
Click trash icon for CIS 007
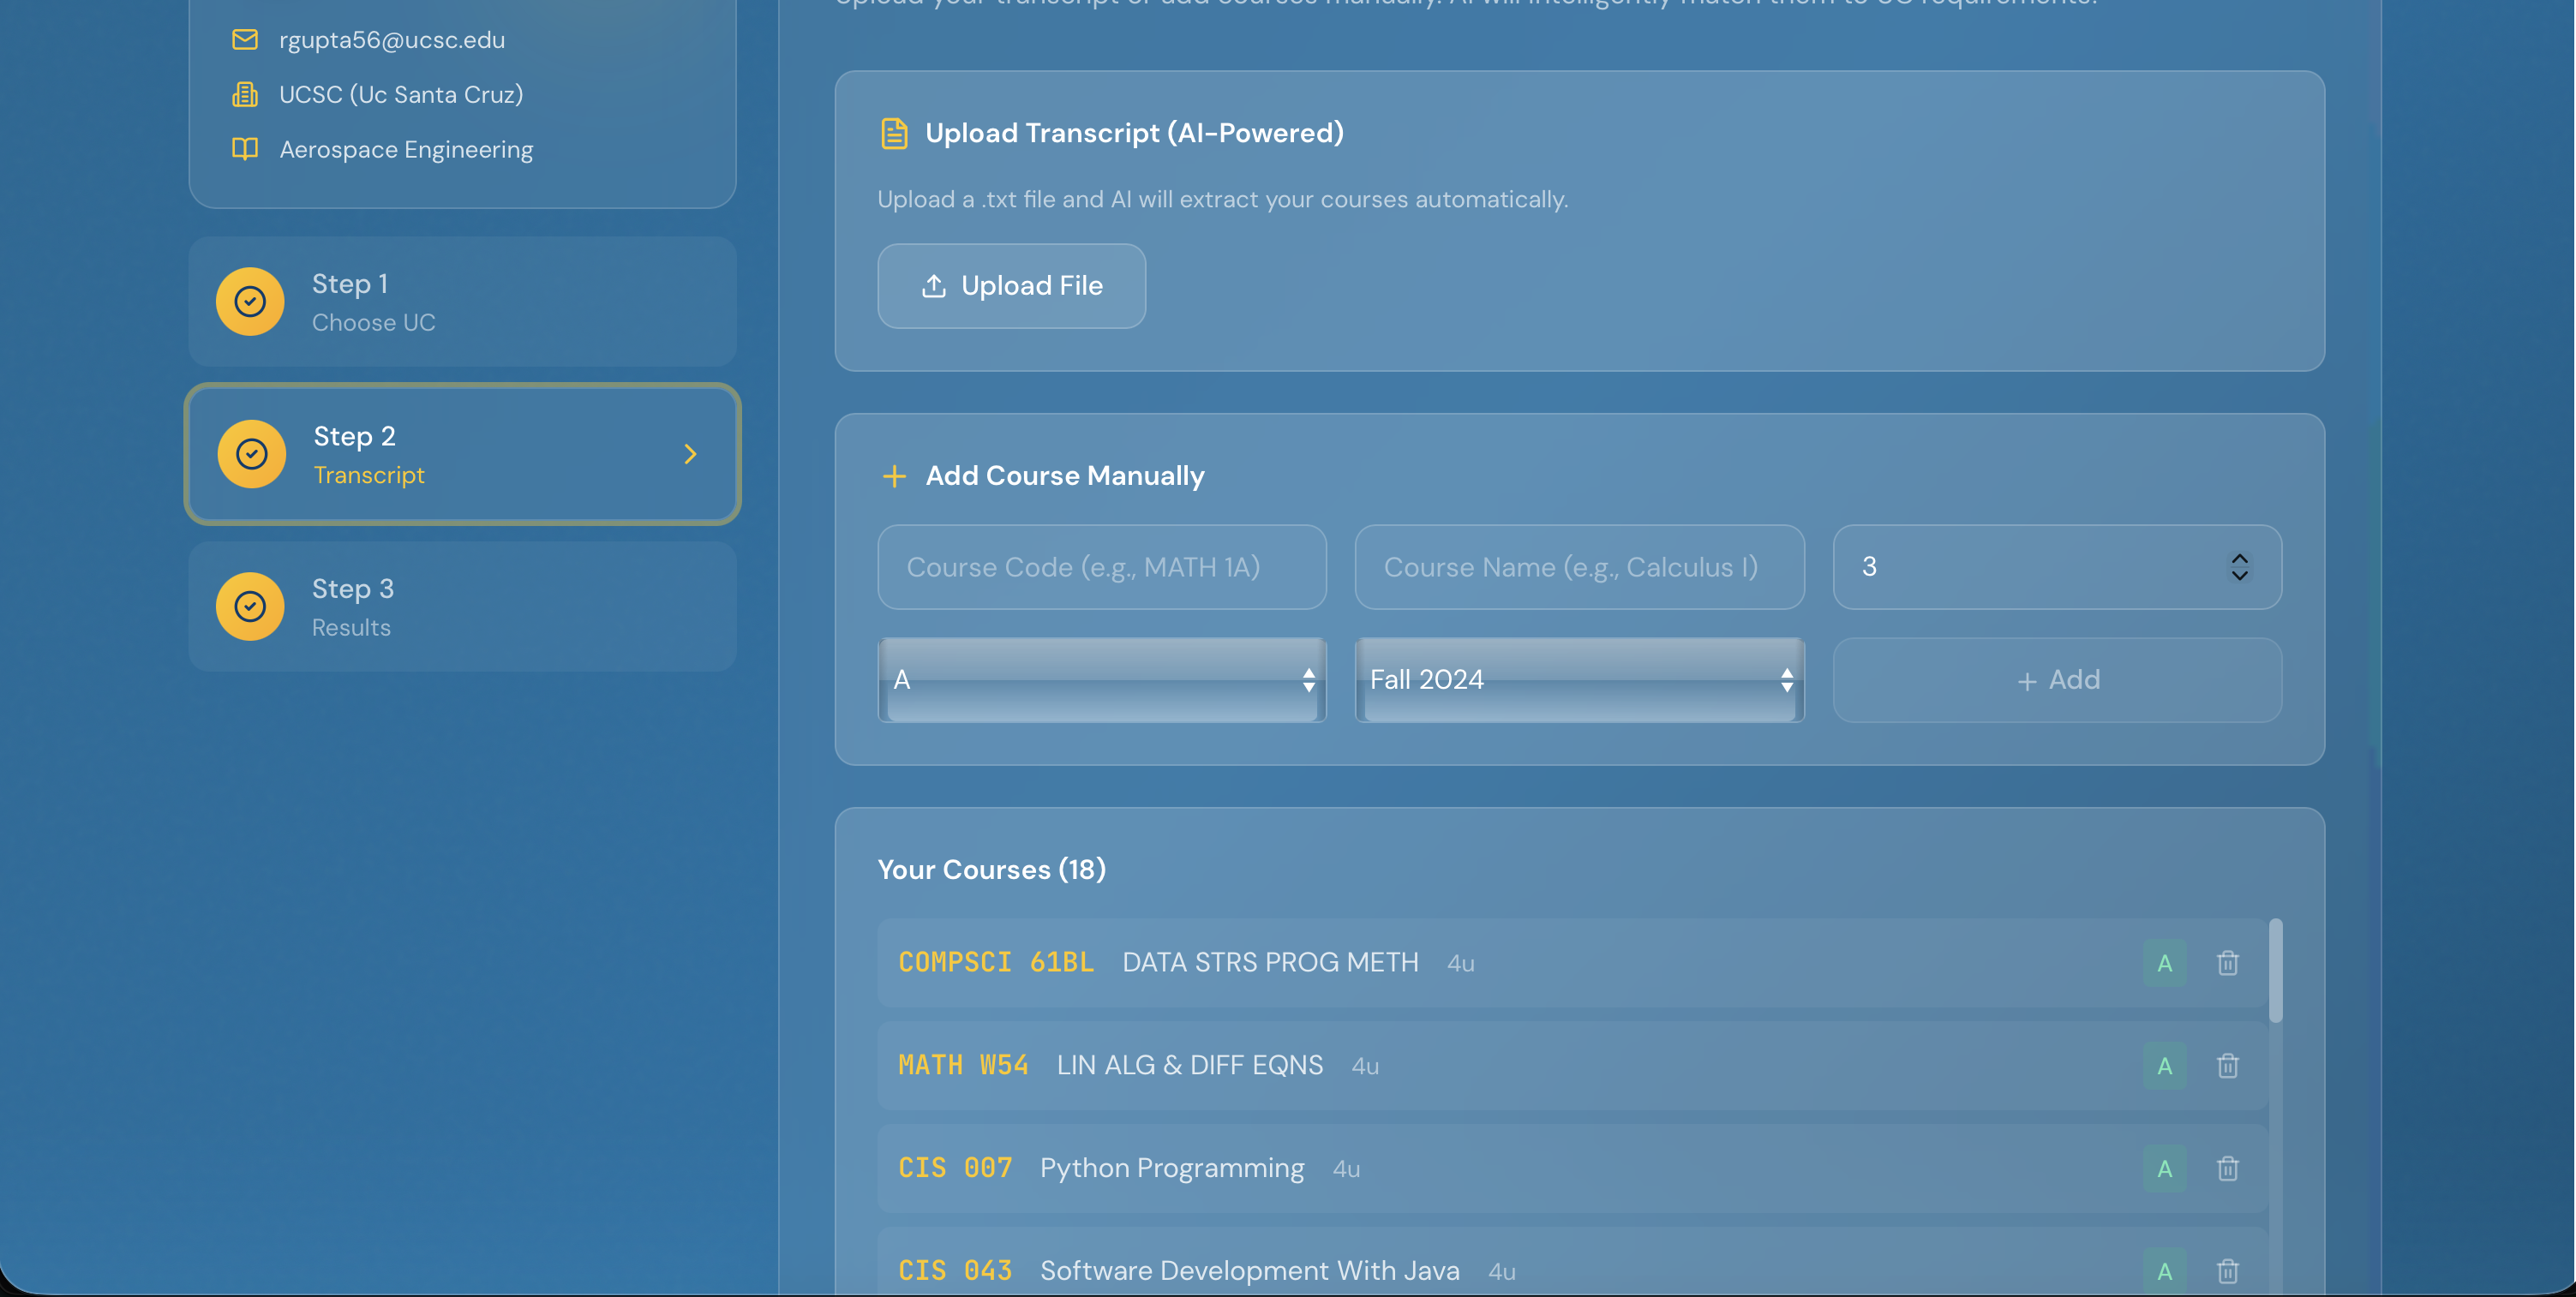[2227, 1168]
